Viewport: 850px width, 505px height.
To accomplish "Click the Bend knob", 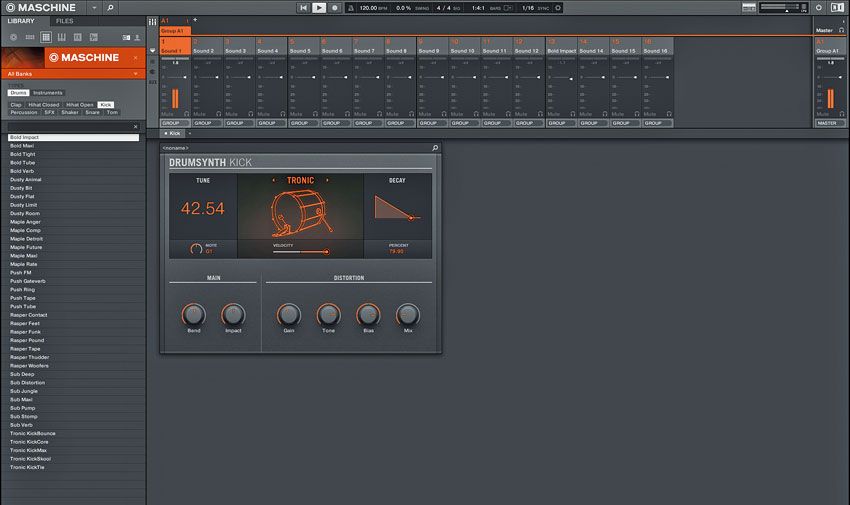I will click(194, 314).
